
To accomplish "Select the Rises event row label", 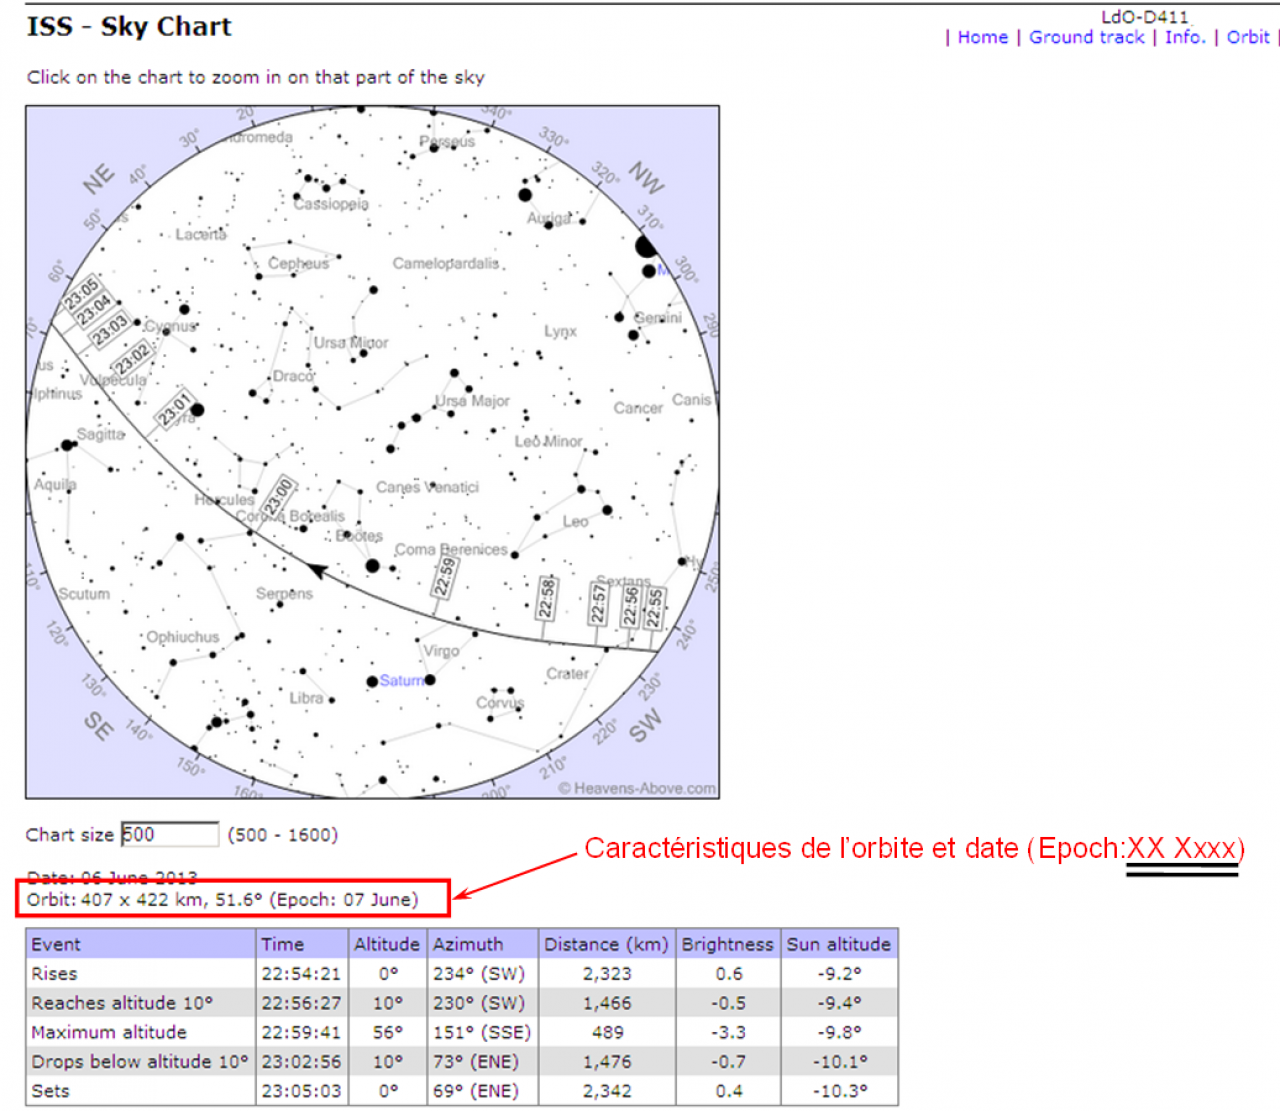I will coord(54,973).
